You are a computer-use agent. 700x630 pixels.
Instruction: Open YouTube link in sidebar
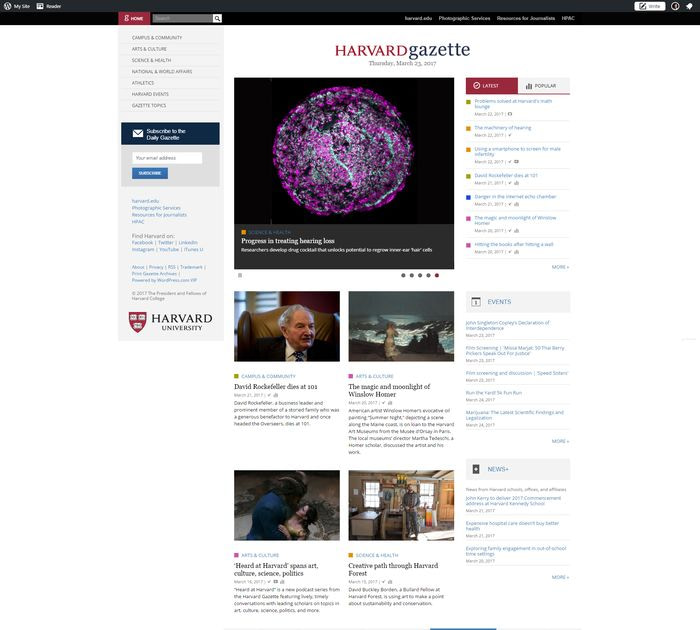(x=169, y=250)
